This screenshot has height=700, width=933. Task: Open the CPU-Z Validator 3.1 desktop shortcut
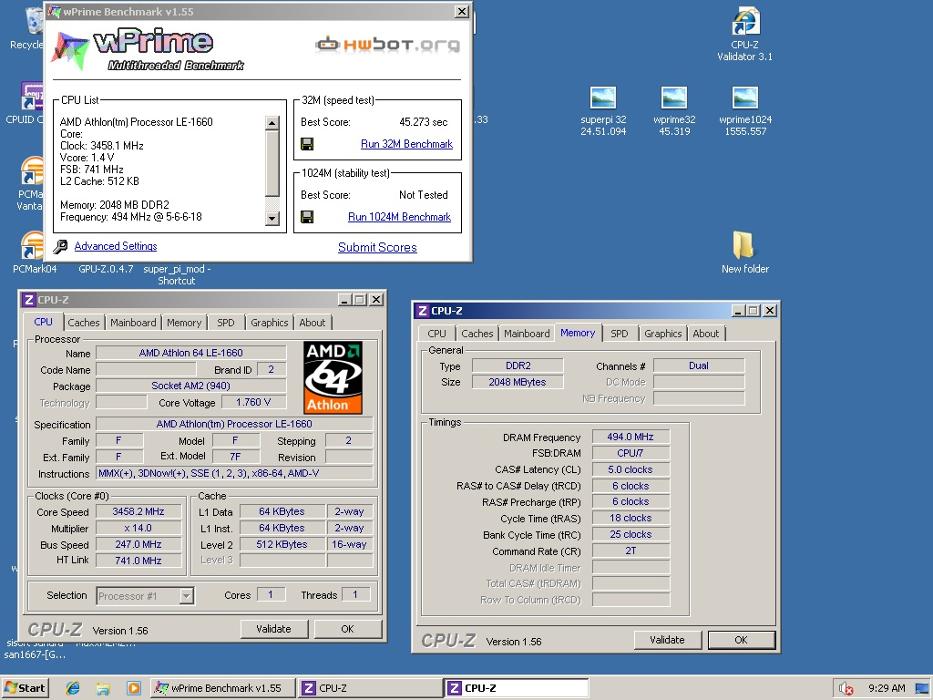[x=745, y=21]
